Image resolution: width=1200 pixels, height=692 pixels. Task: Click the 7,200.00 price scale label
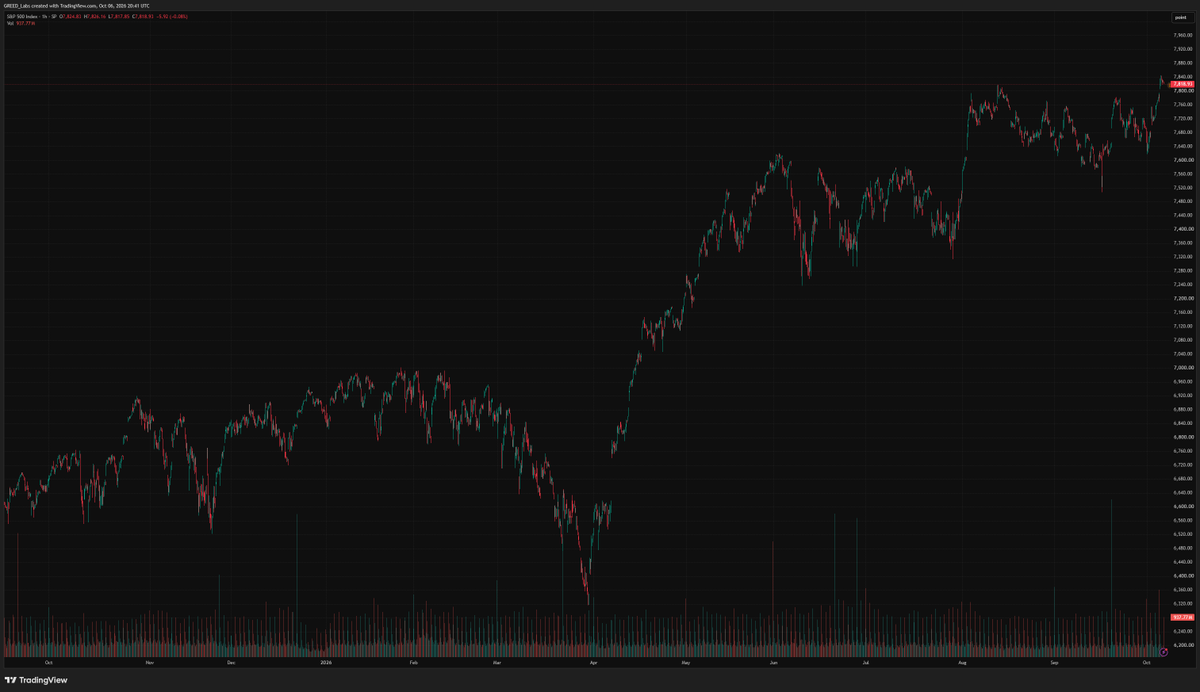1182,298
